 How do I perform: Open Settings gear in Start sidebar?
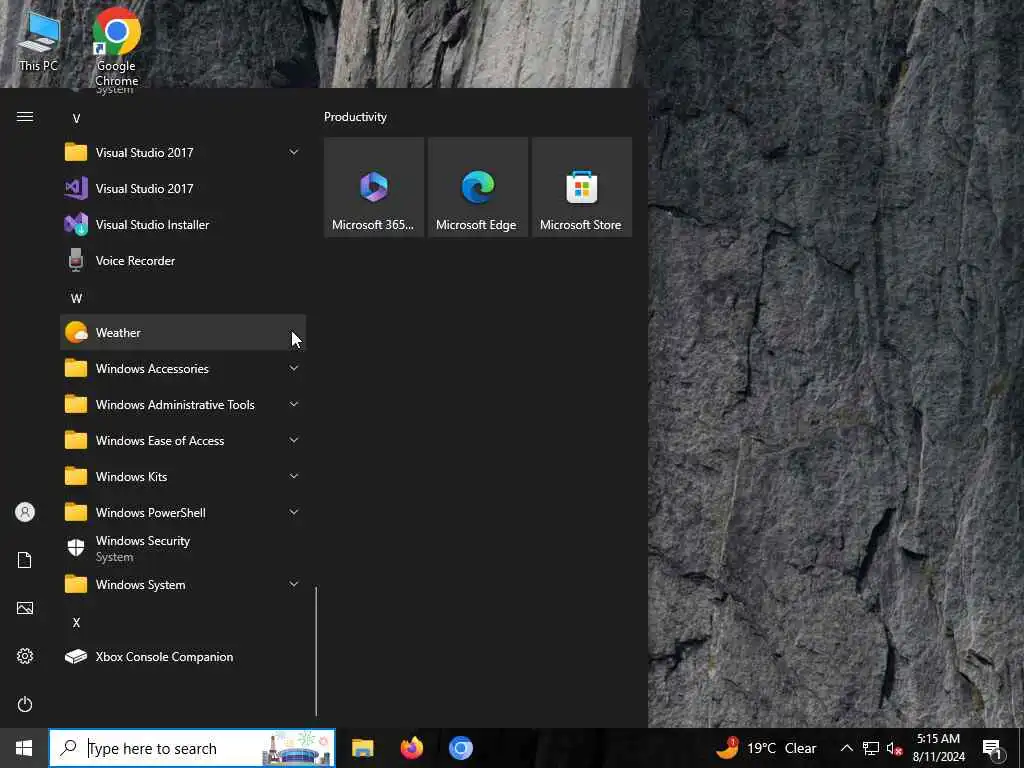pos(25,656)
